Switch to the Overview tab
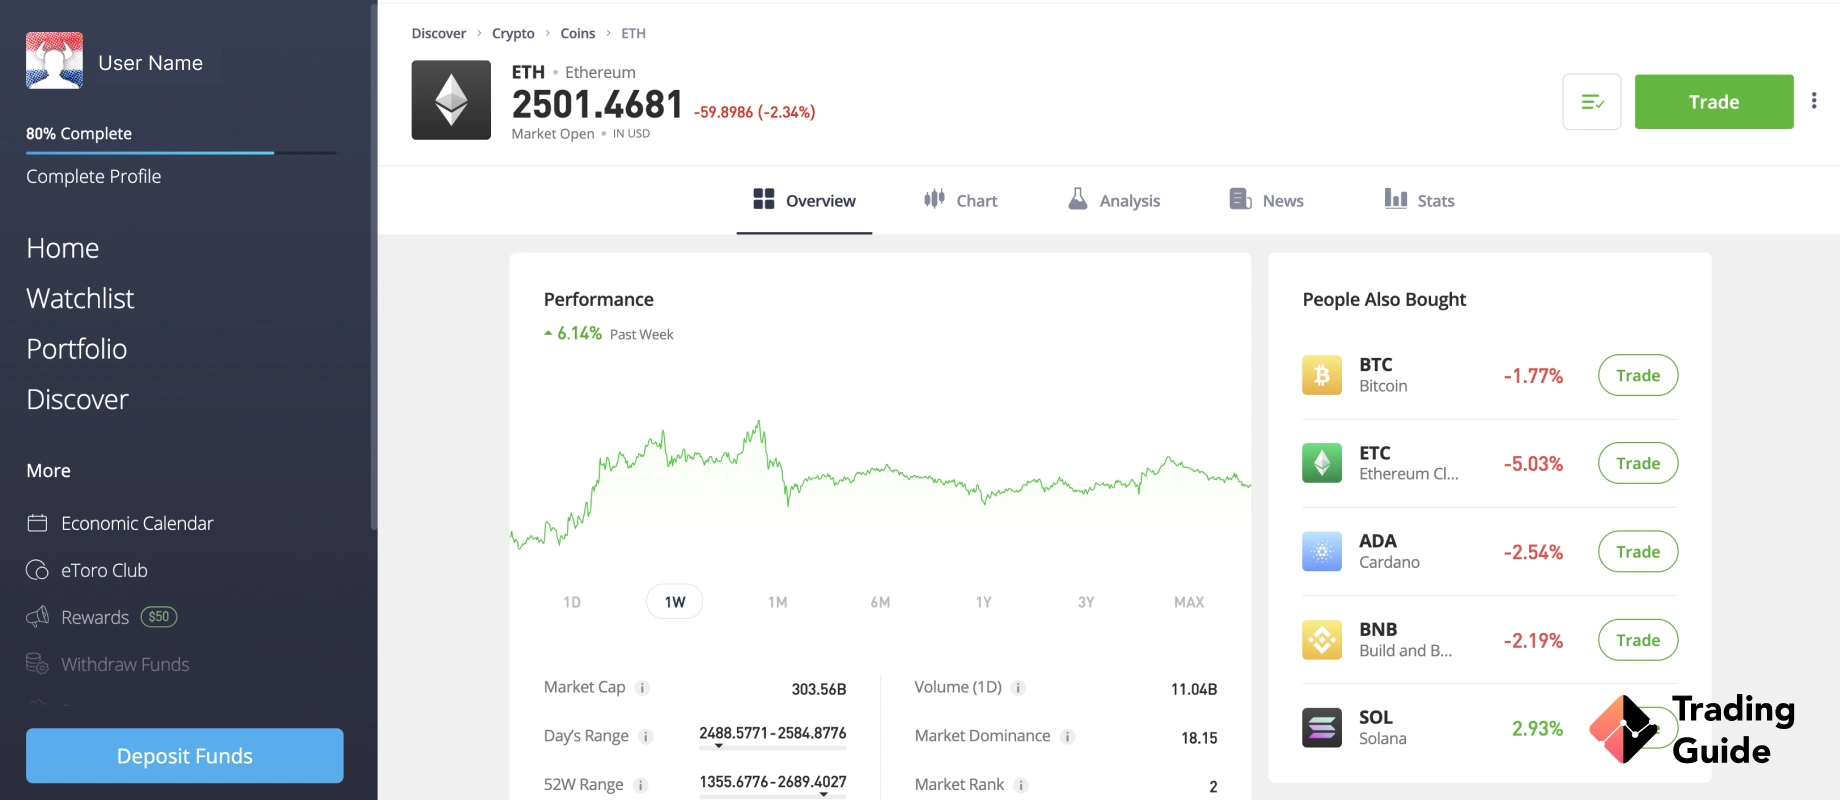The image size is (1840, 800). click(804, 201)
